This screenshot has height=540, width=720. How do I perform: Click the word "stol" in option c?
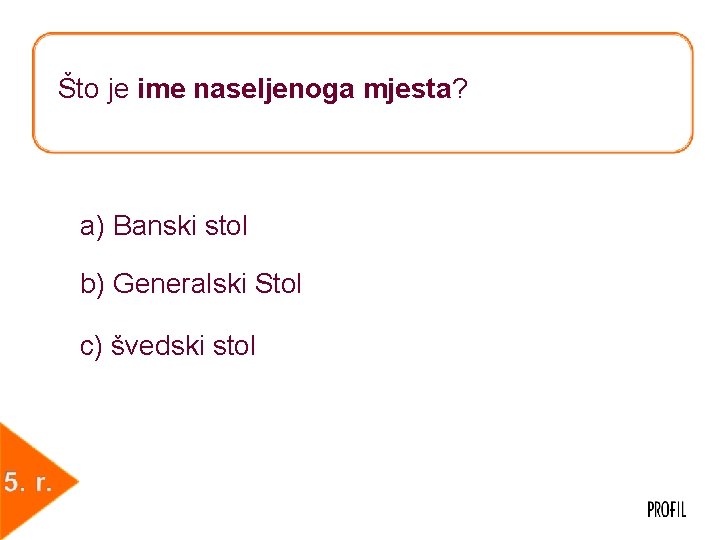click(x=233, y=346)
